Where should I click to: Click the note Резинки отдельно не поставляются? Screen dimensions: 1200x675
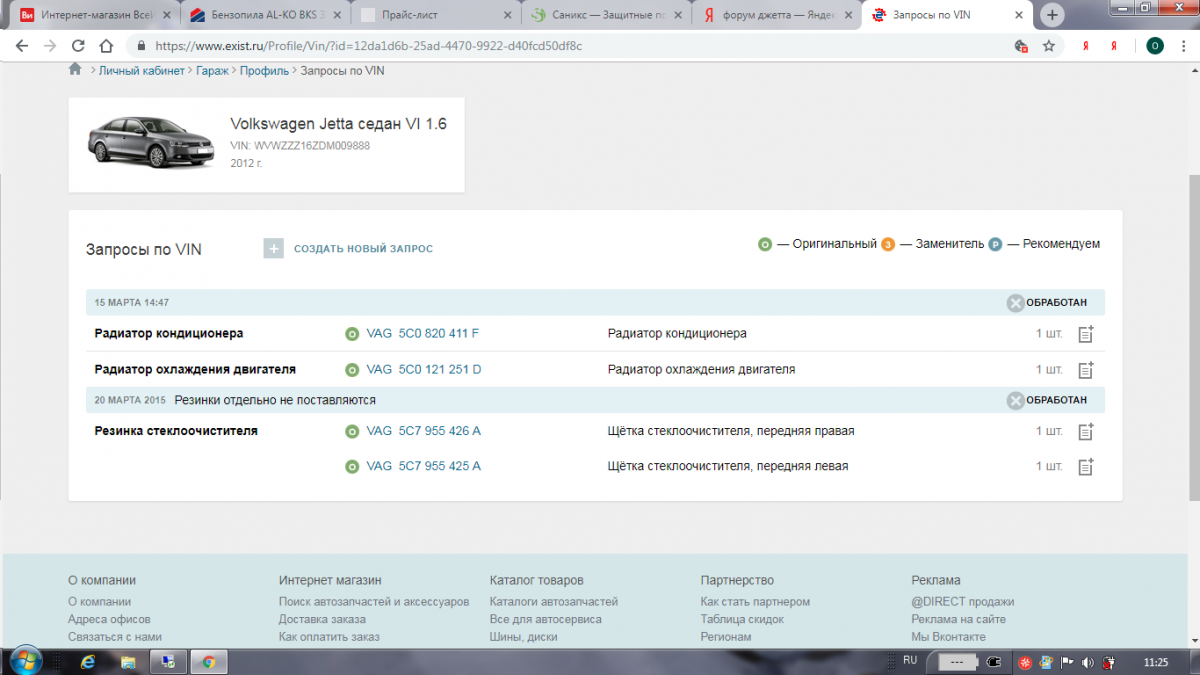[275, 400]
